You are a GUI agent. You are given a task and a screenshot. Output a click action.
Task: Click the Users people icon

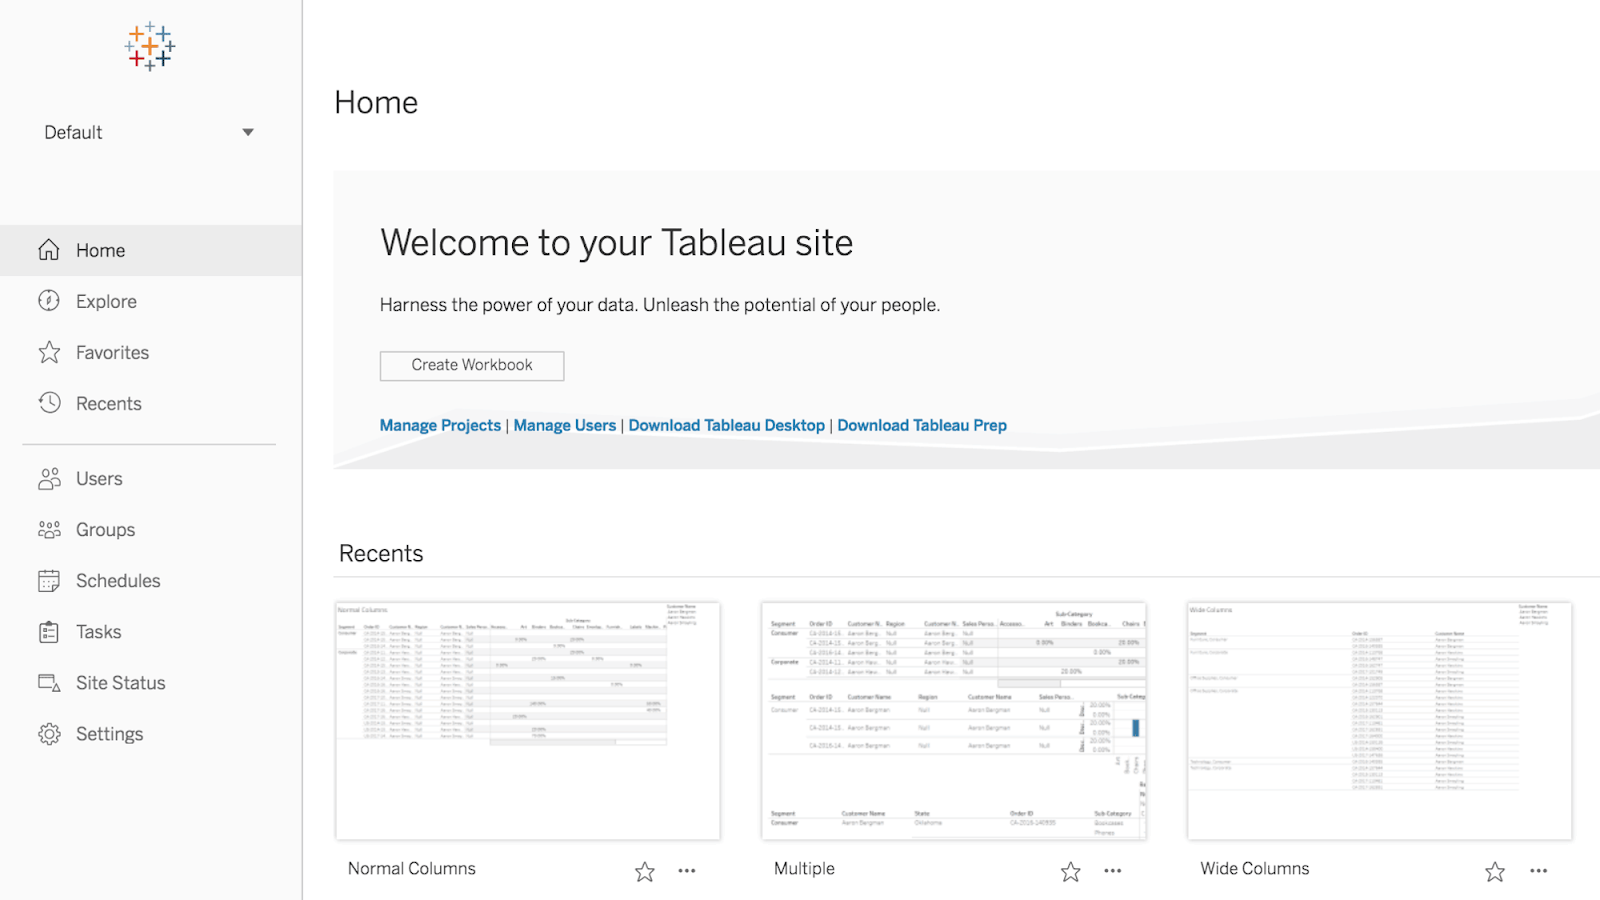[49, 479]
